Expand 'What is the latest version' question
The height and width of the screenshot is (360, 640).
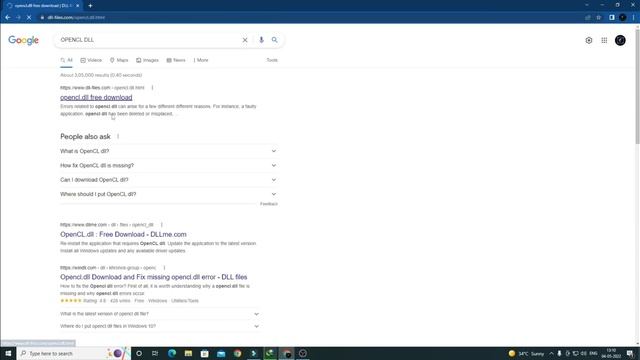coord(159,314)
